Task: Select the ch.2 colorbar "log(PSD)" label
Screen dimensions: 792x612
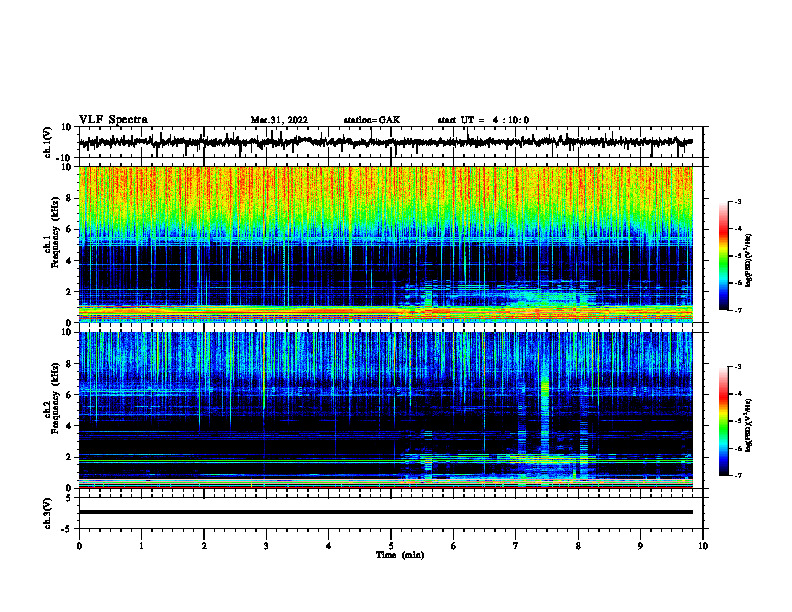Action: pyautogui.click(x=749, y=425)
